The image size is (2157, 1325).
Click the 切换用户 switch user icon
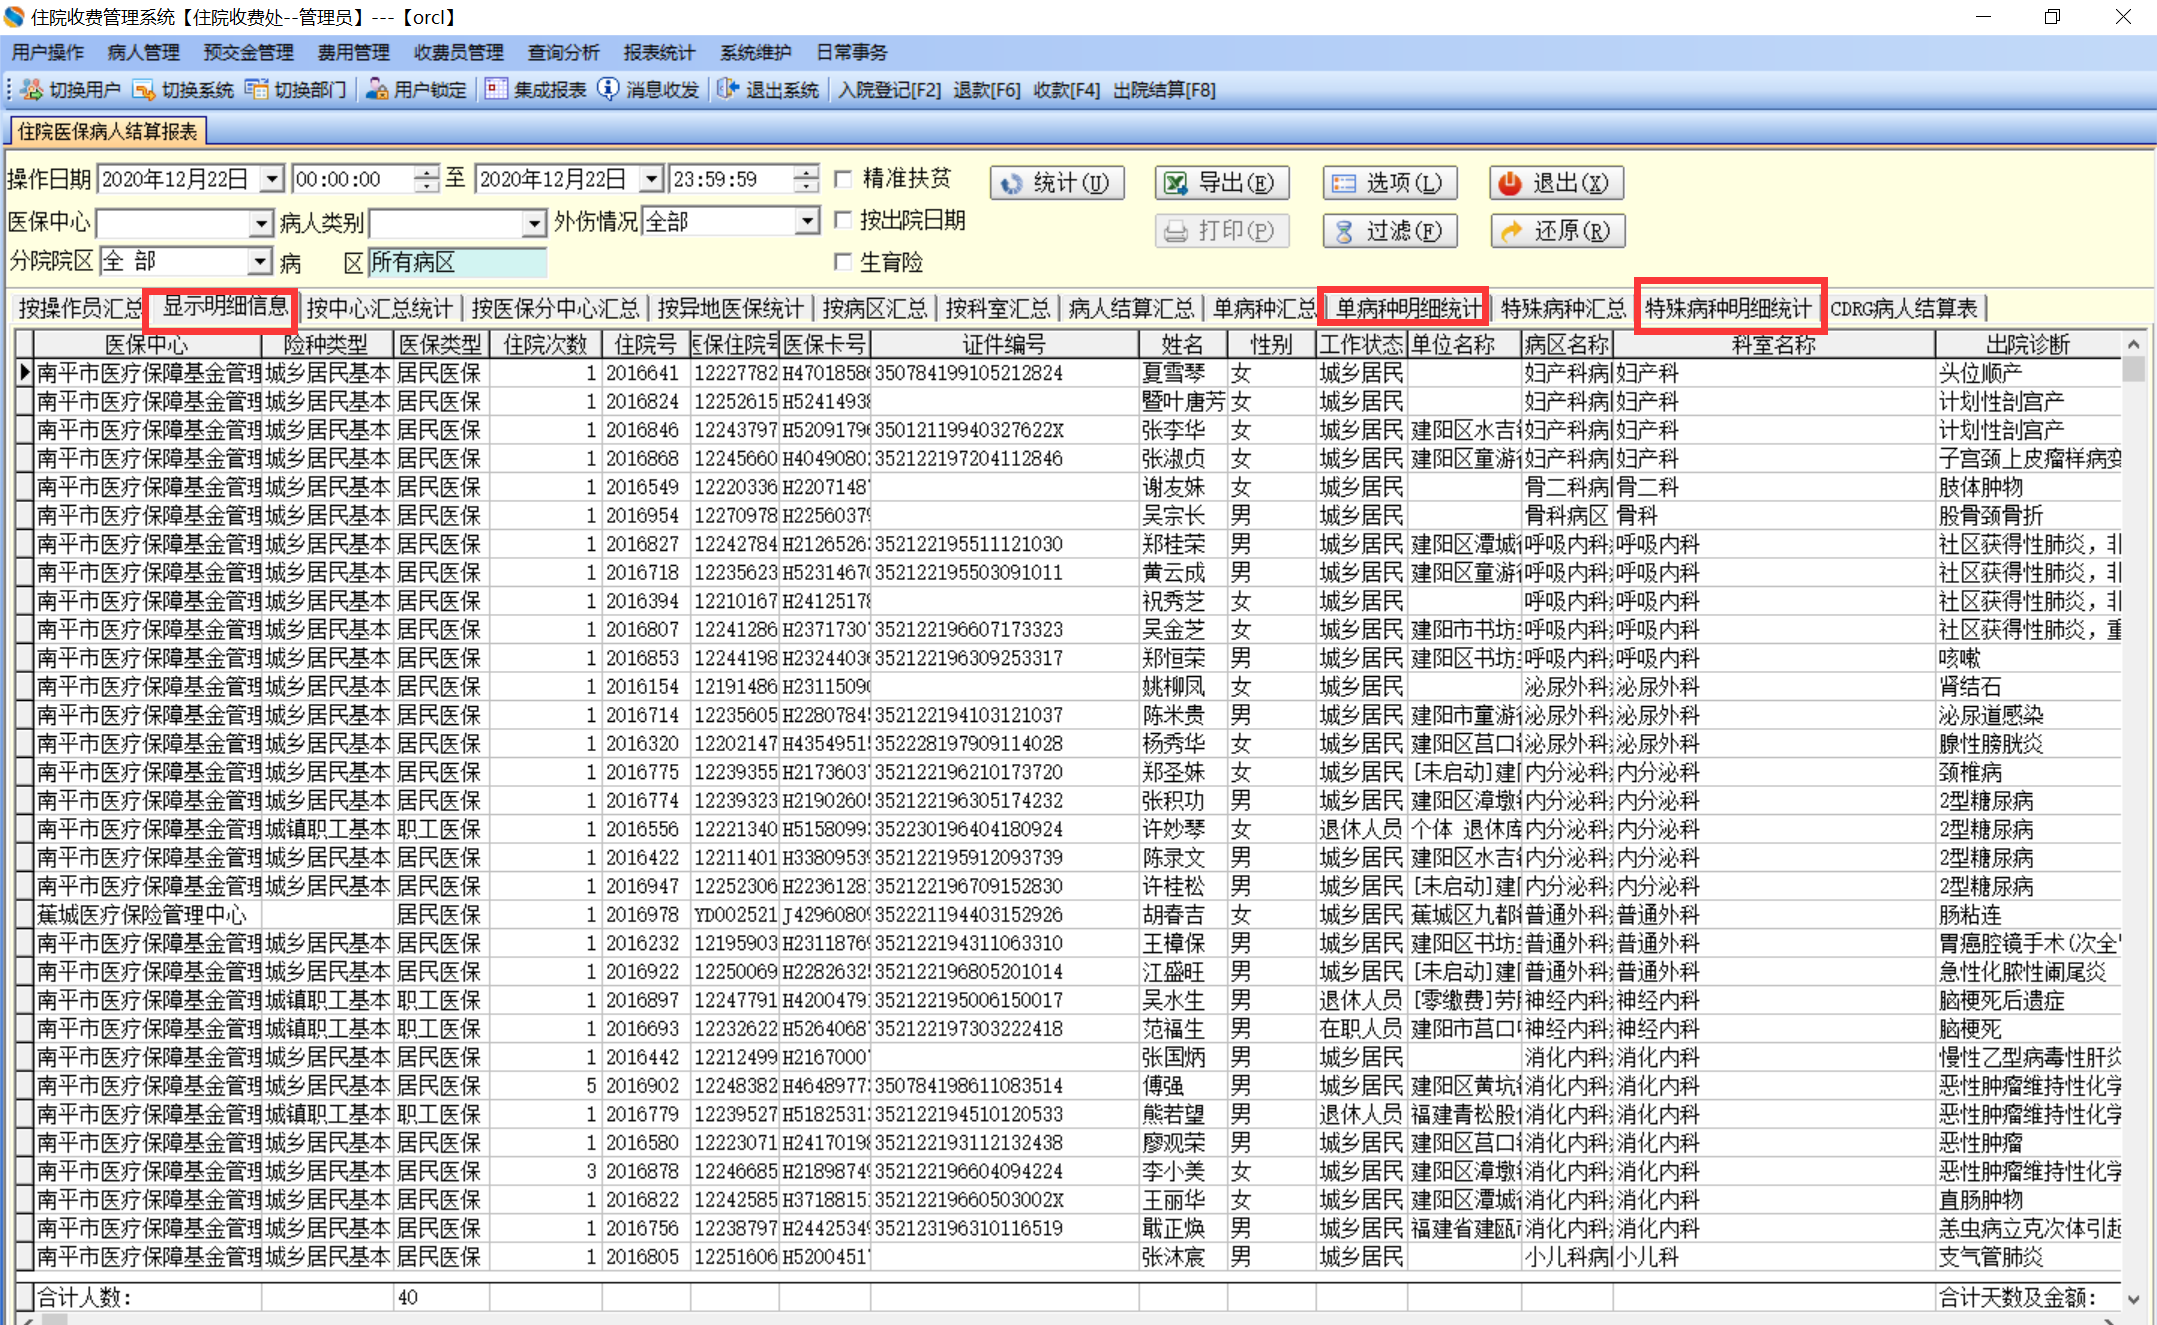[x=33, y=90]
